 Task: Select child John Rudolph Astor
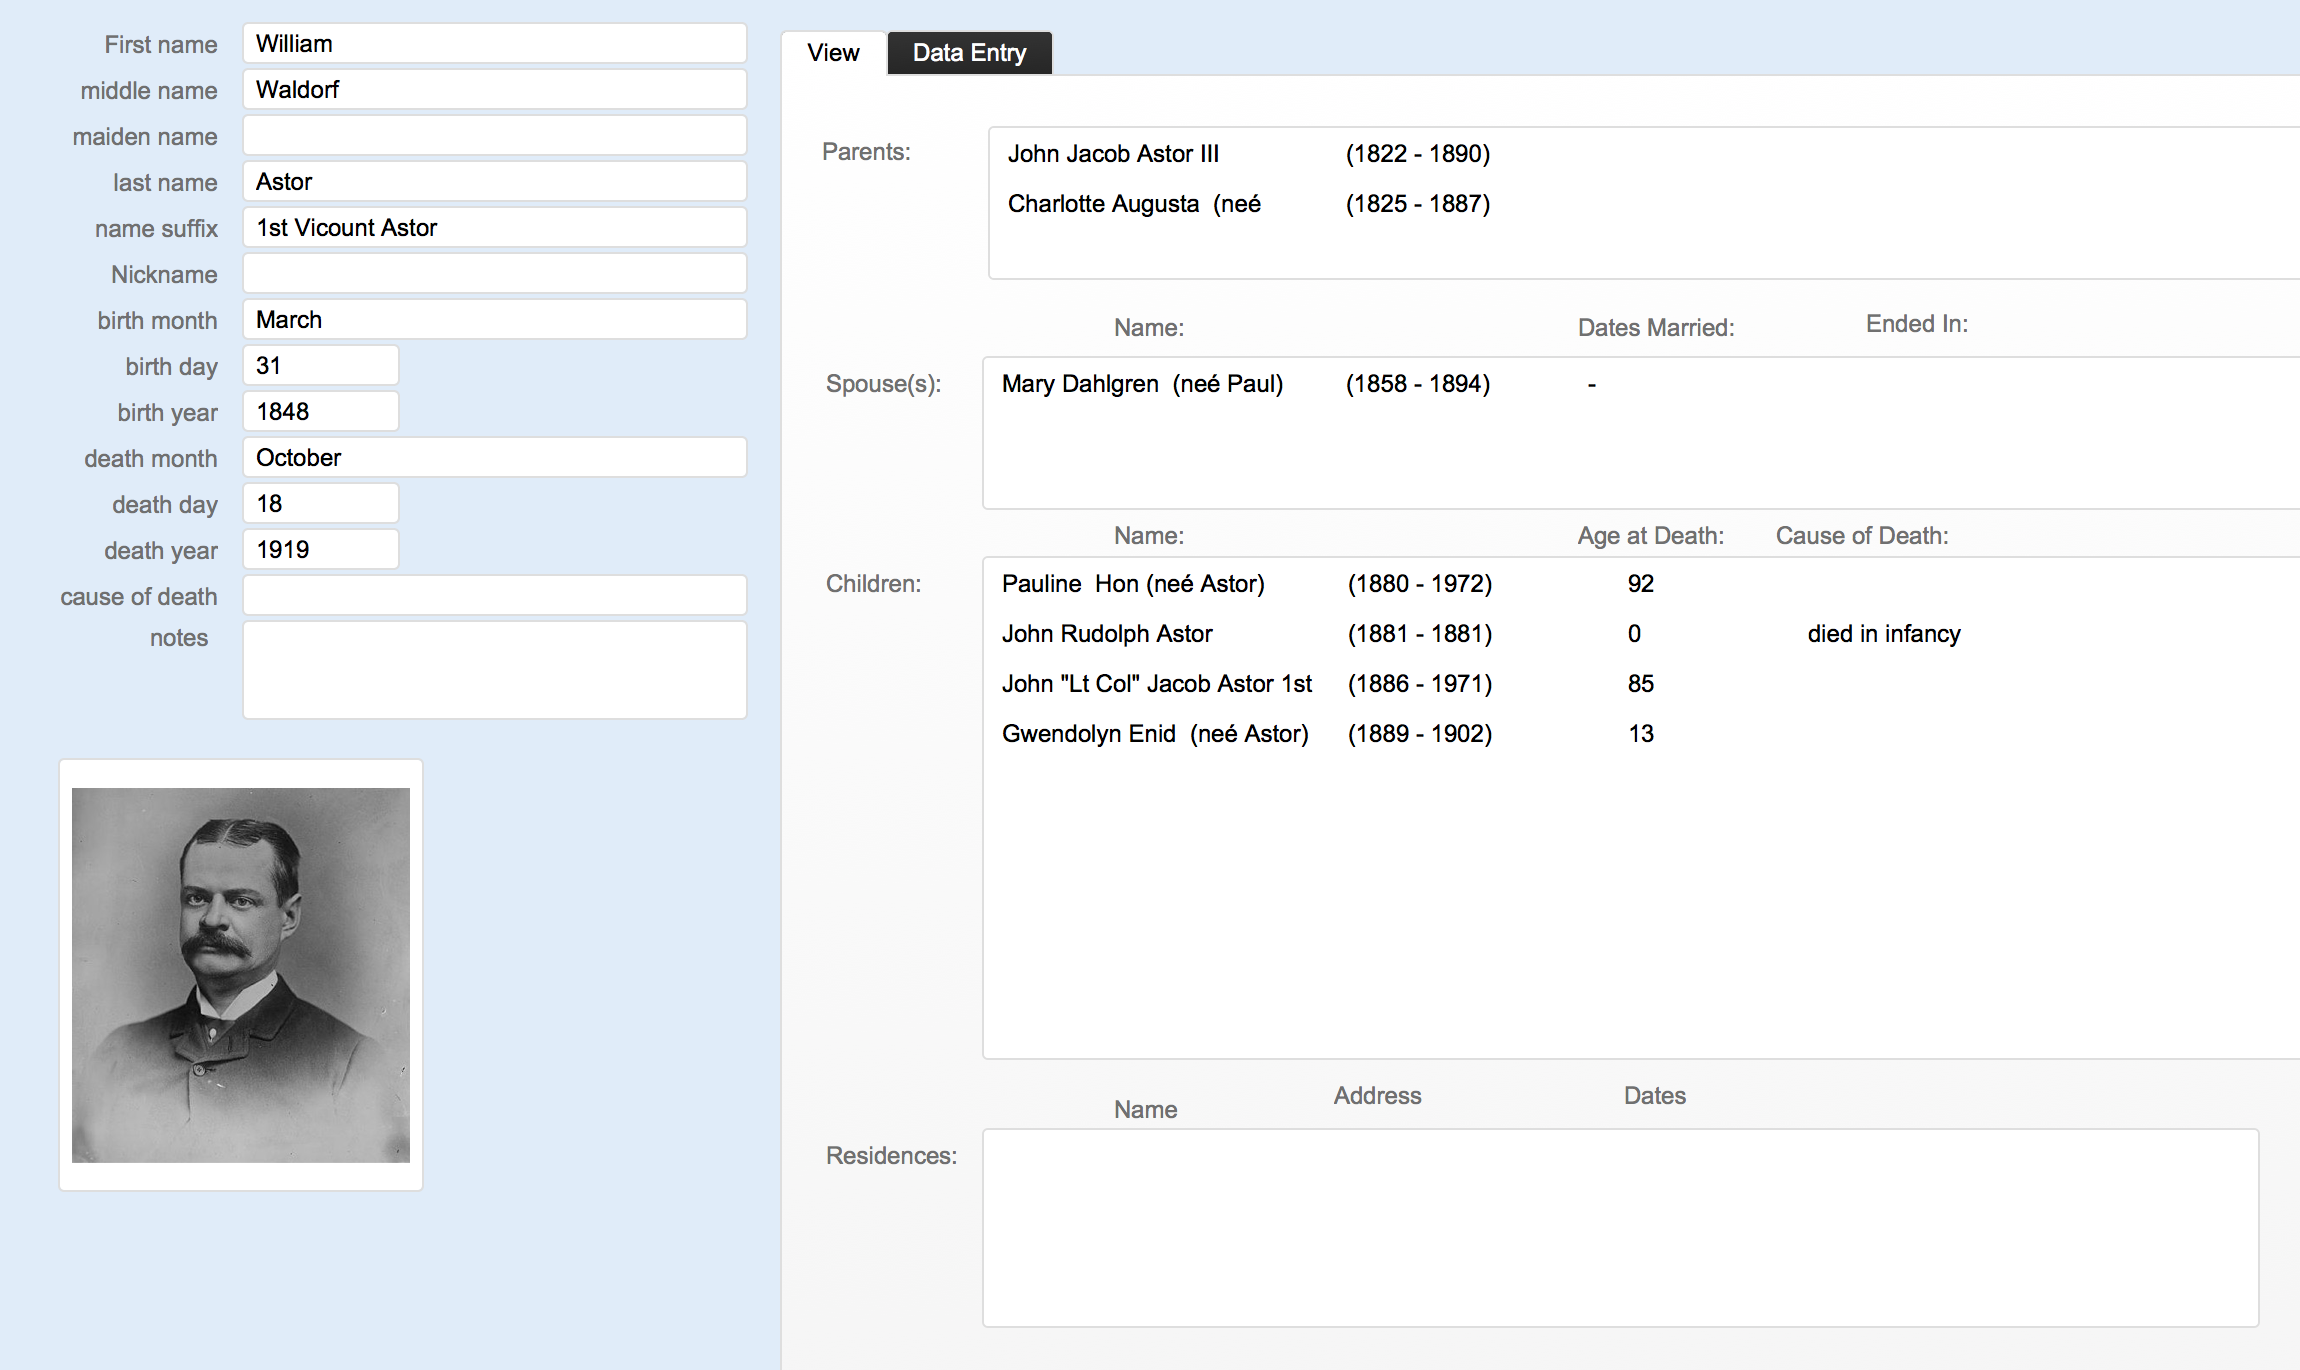[1106, 634]
